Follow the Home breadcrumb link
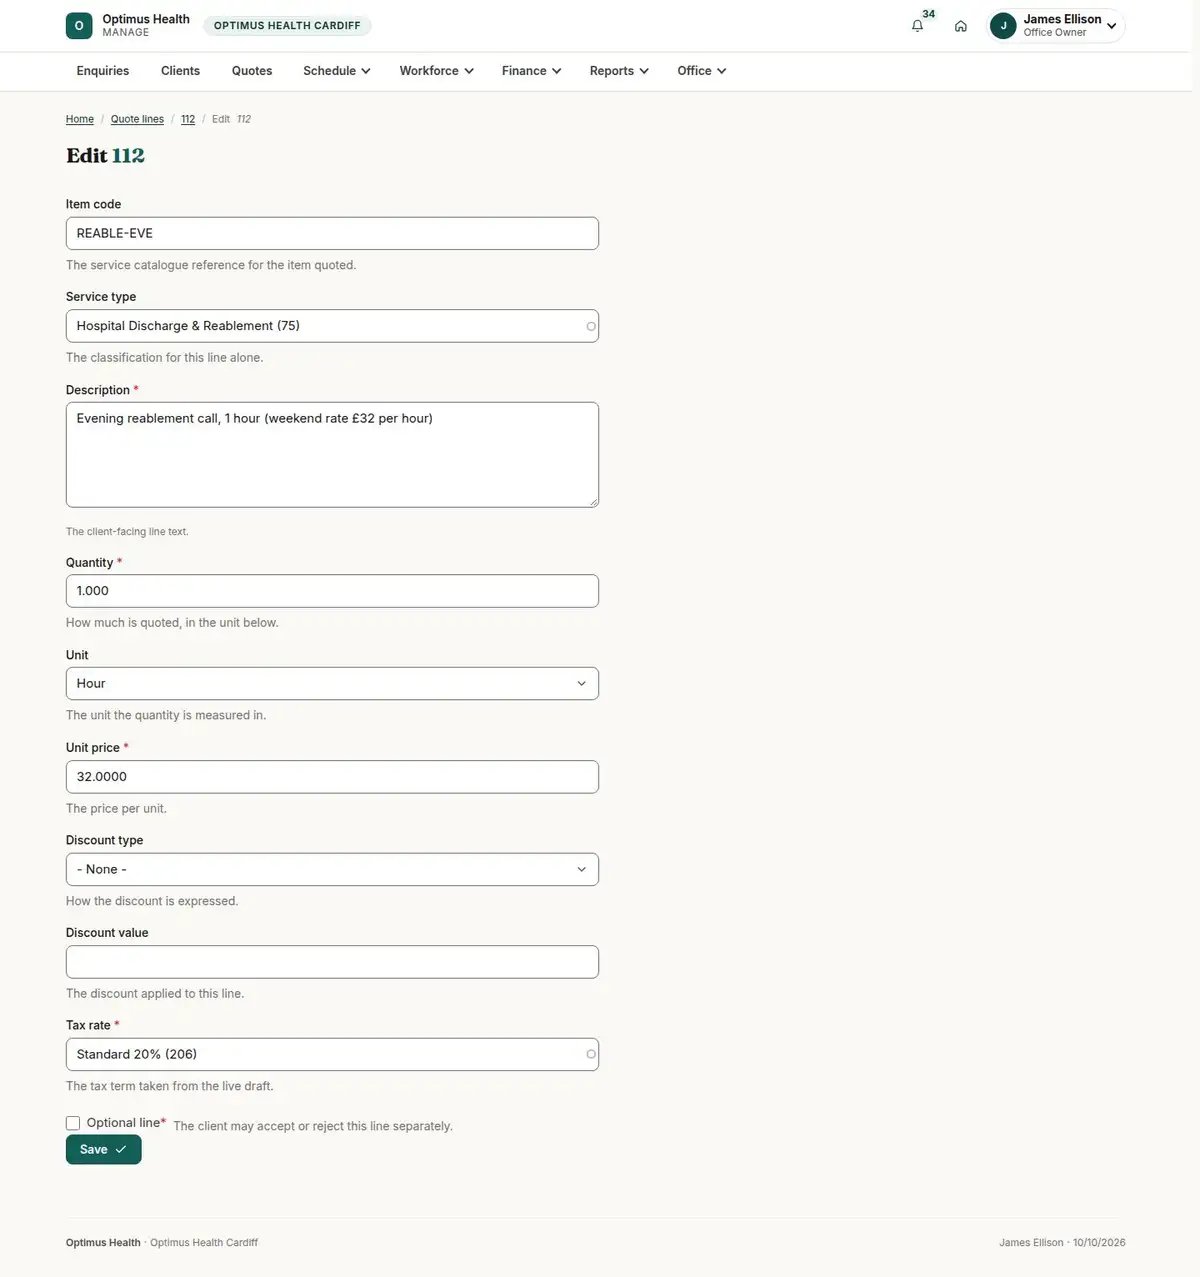Viewport: 1200px width, 1277px height. tap(80, 119)
